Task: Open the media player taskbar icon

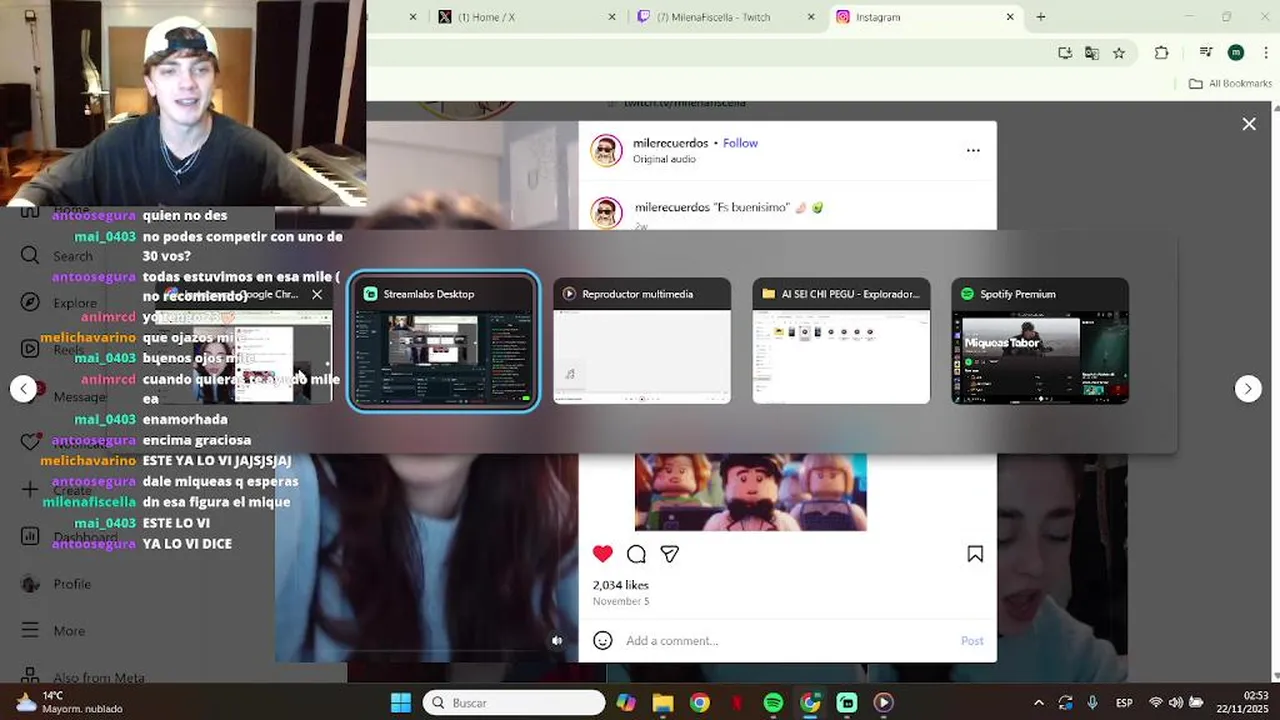Action: (x=883, y=703)
